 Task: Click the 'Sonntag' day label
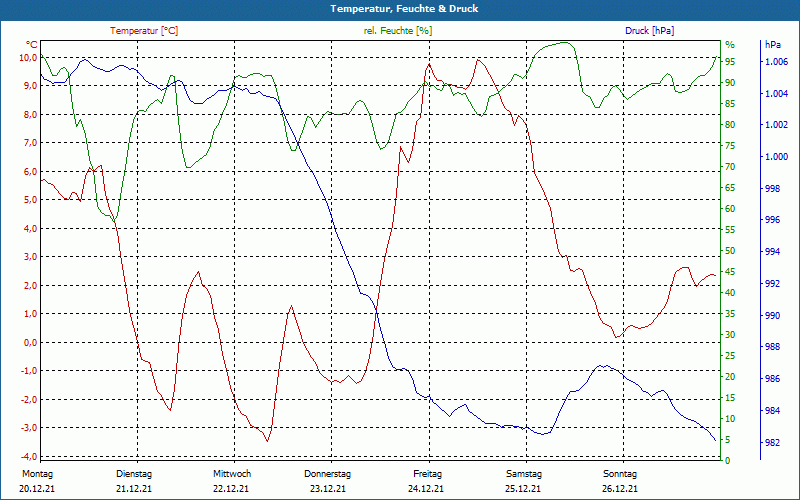pos(620,474)
